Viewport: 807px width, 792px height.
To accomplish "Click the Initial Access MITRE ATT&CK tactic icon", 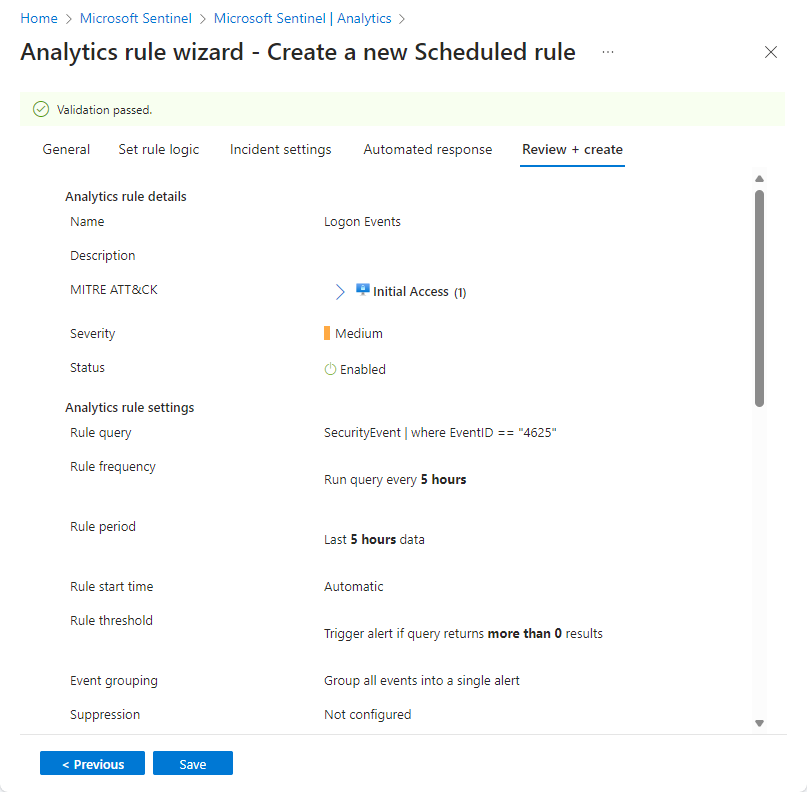I will [x=362, y=291].
